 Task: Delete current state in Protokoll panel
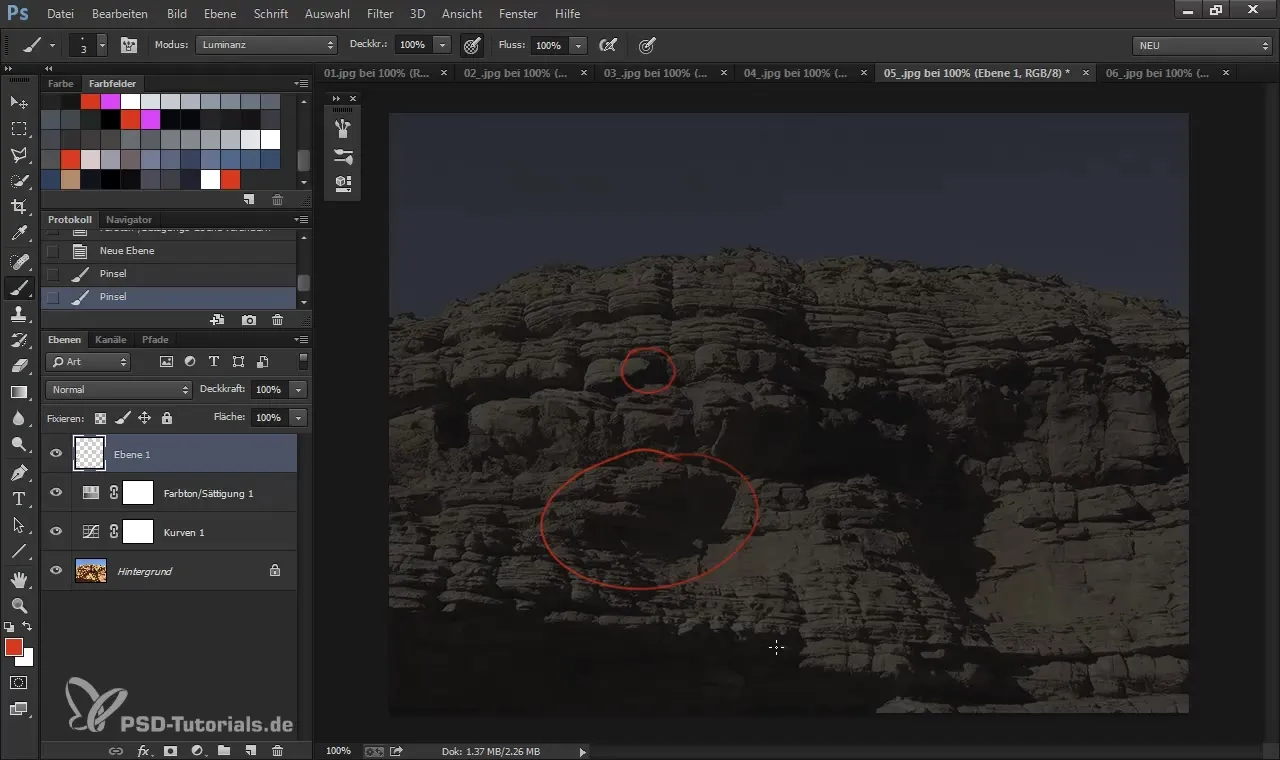278,320
